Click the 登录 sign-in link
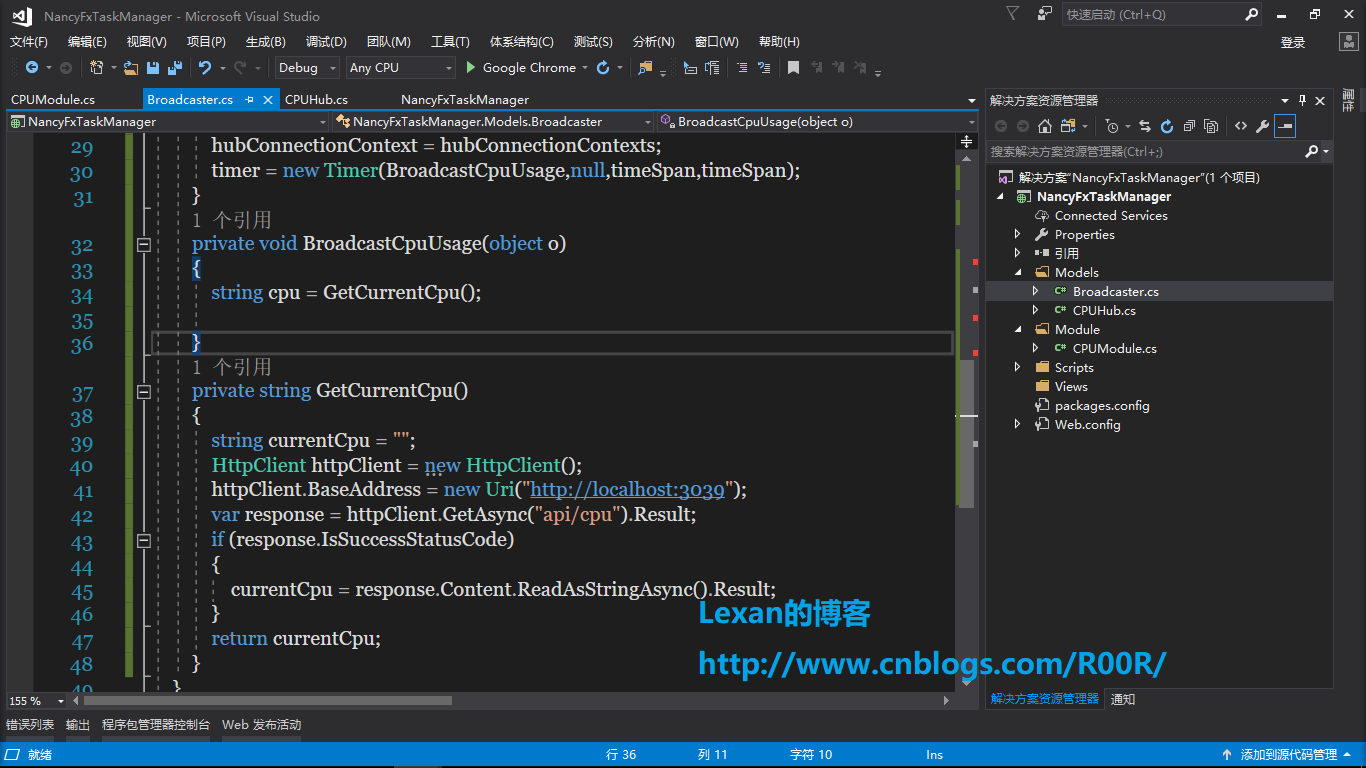This screenshot has height=768, width=1366. (x=1293, y=42)
